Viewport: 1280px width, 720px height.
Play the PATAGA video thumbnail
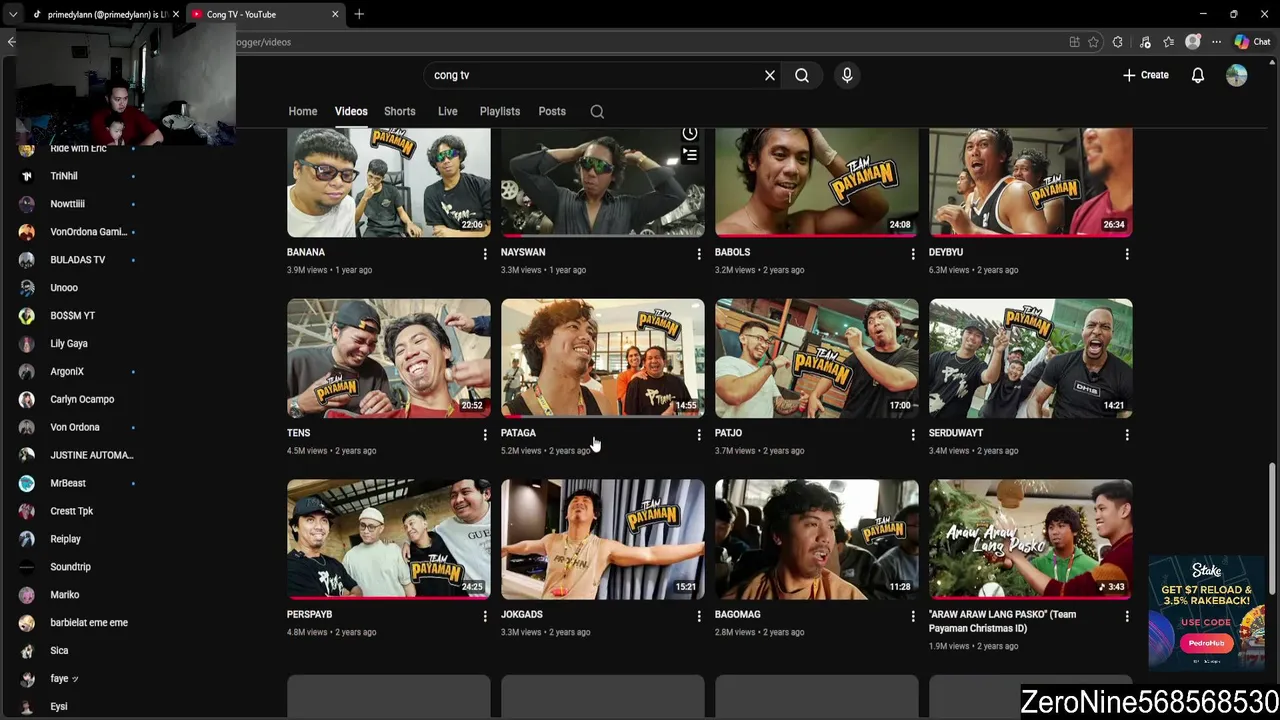[x=603, y=358]
